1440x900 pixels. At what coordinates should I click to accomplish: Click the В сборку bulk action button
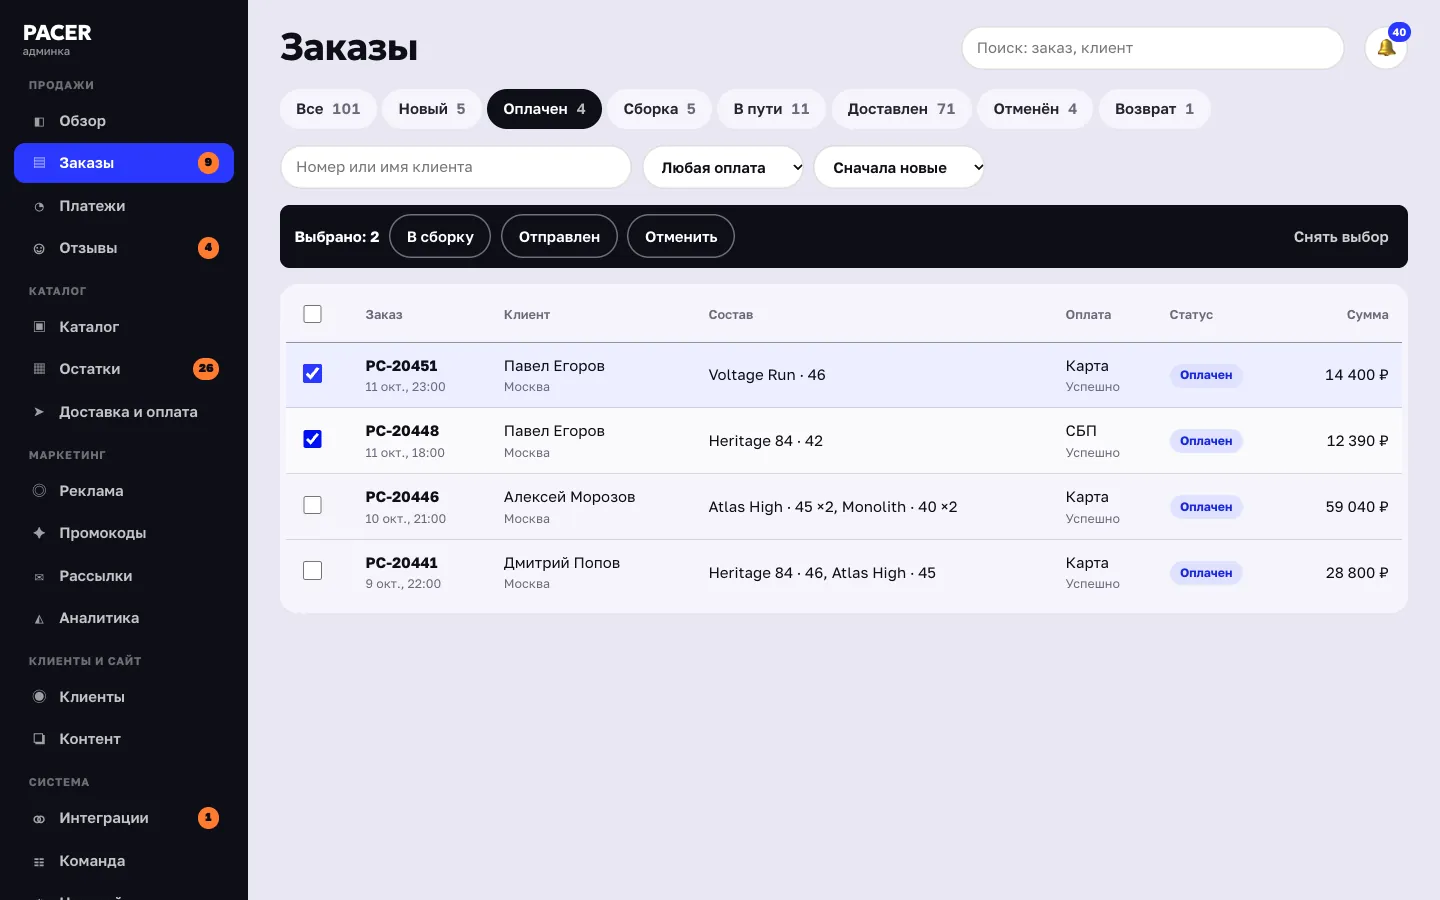point(440,236)
